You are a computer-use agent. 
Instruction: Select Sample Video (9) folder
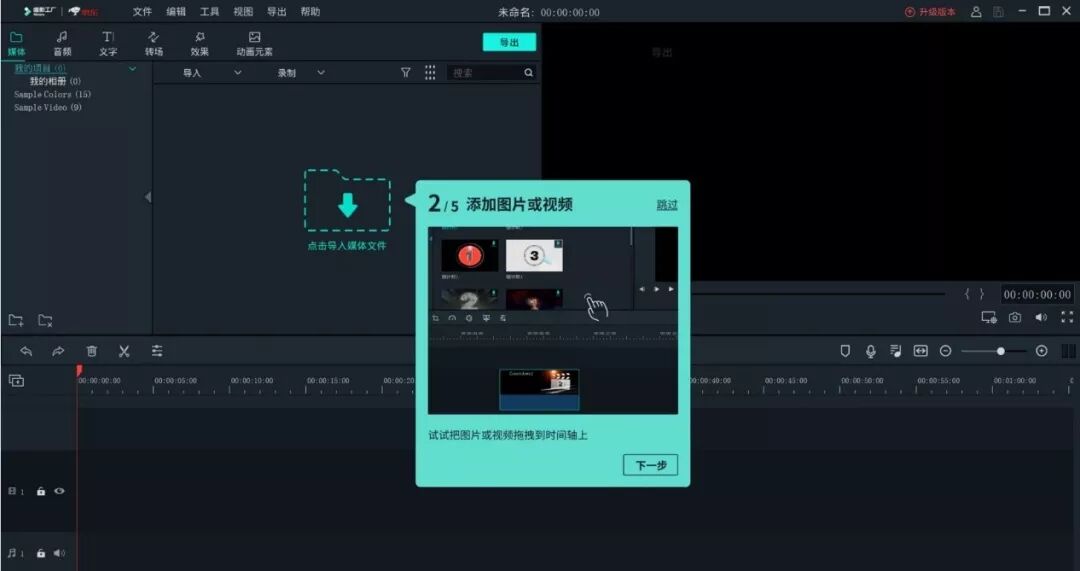[x=48, y=107]
